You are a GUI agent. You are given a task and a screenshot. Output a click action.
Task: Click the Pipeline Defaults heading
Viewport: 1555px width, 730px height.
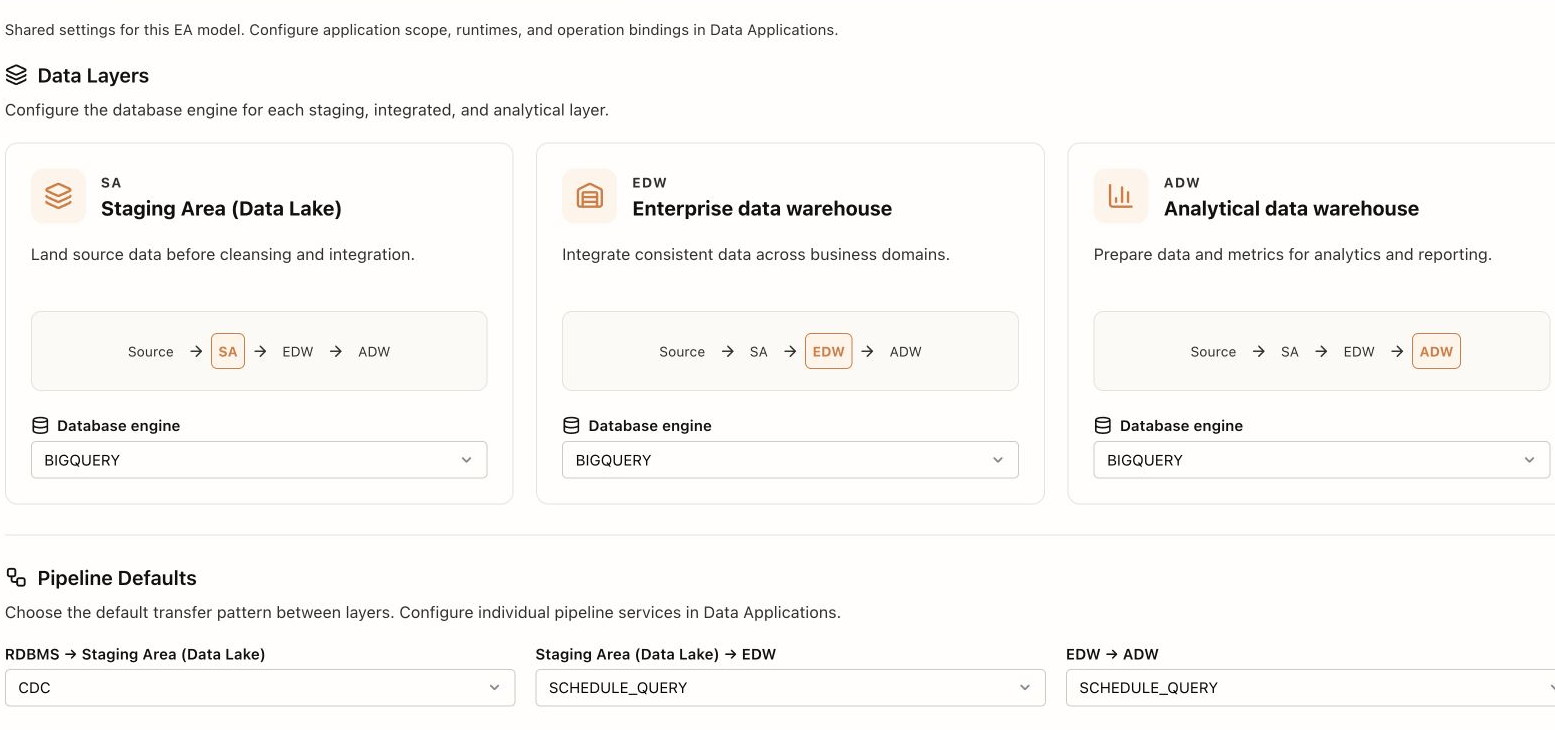tap(117, 578)
